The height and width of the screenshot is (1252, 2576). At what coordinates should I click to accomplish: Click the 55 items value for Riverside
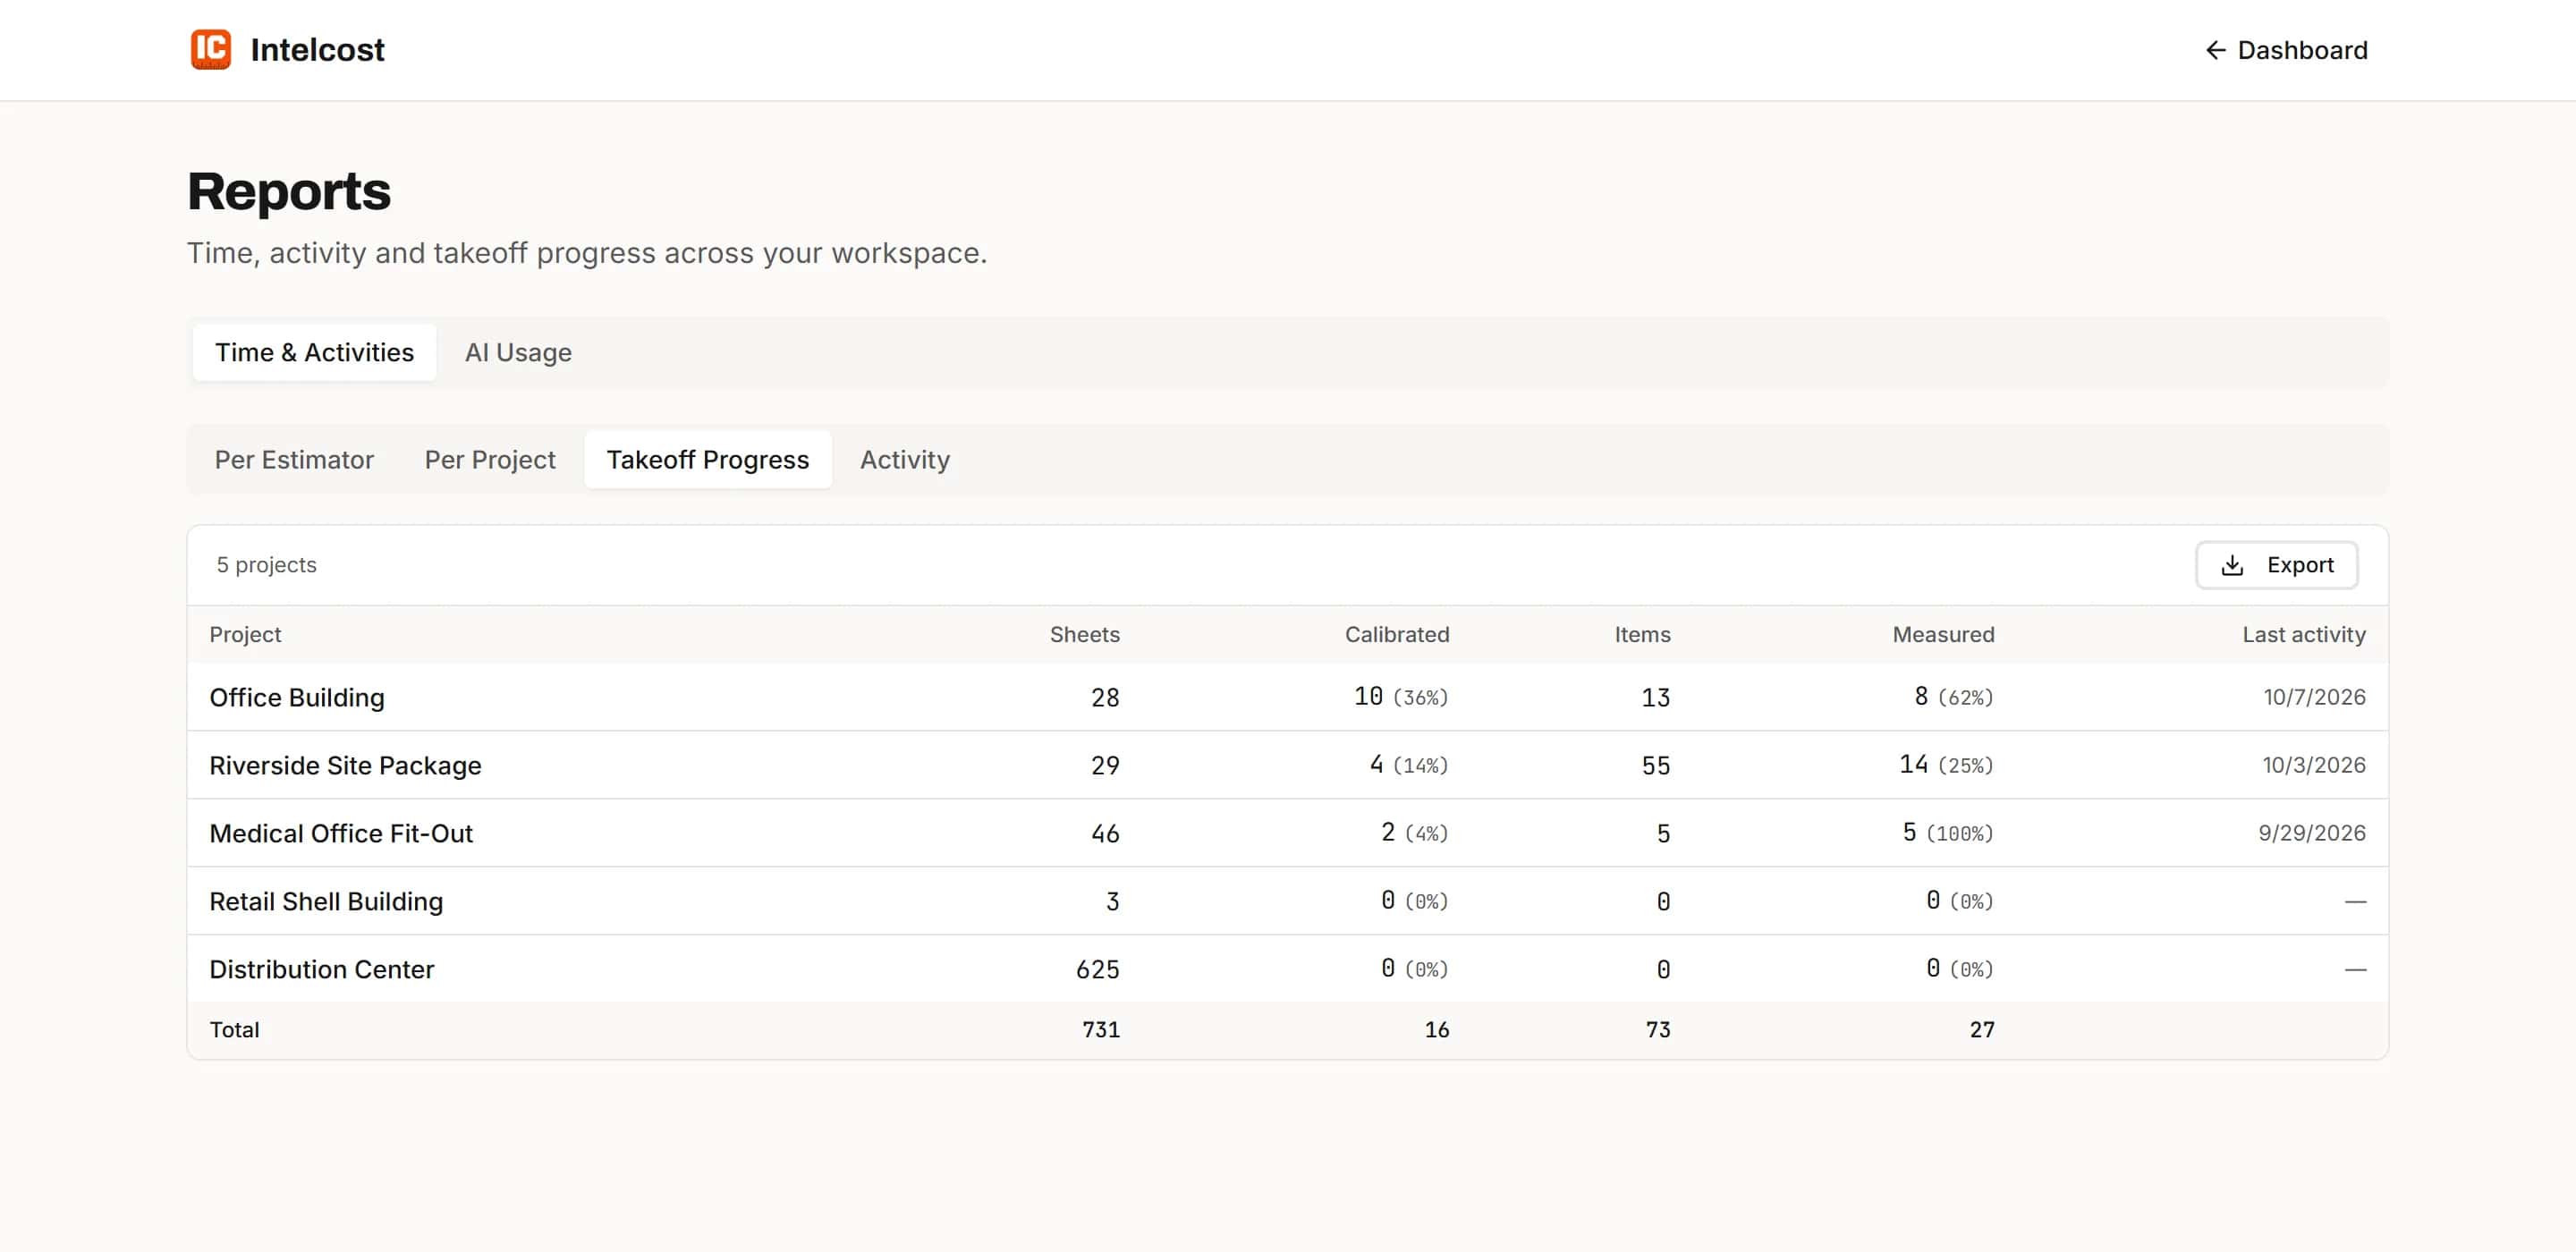click(x=1655, y=765)
